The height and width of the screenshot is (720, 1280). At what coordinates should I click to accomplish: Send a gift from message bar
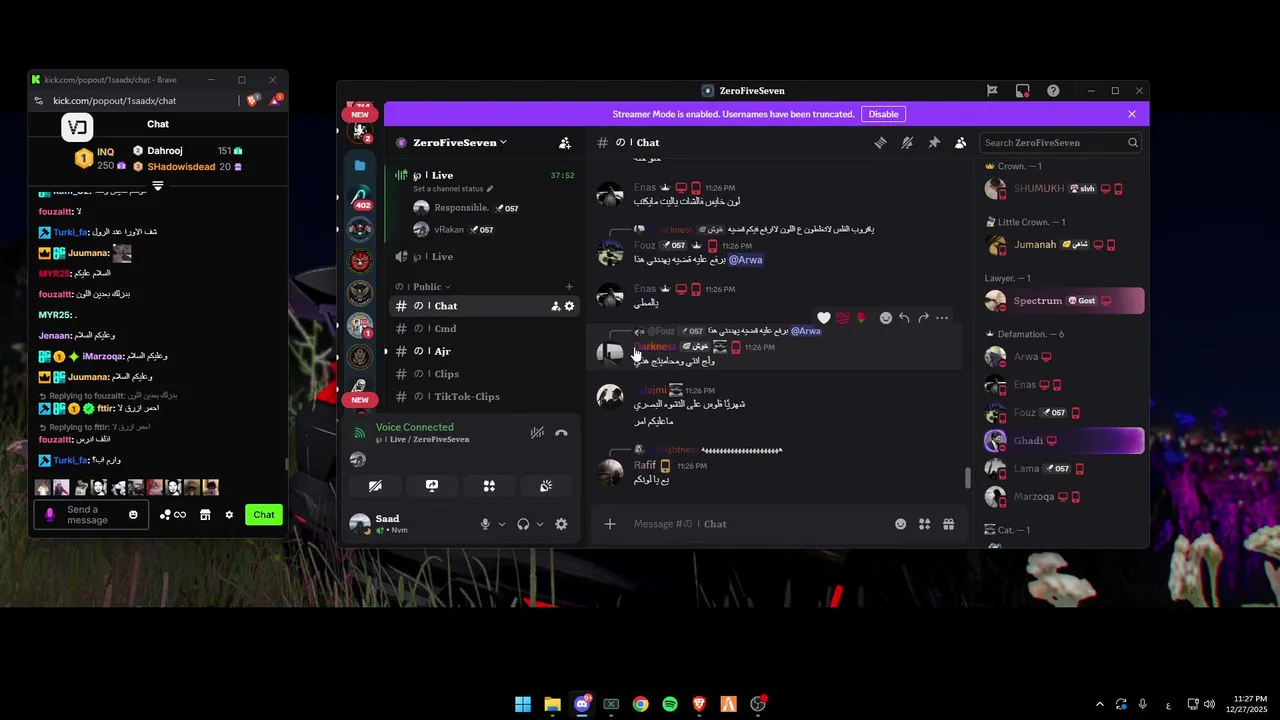(x=948, y=524)
